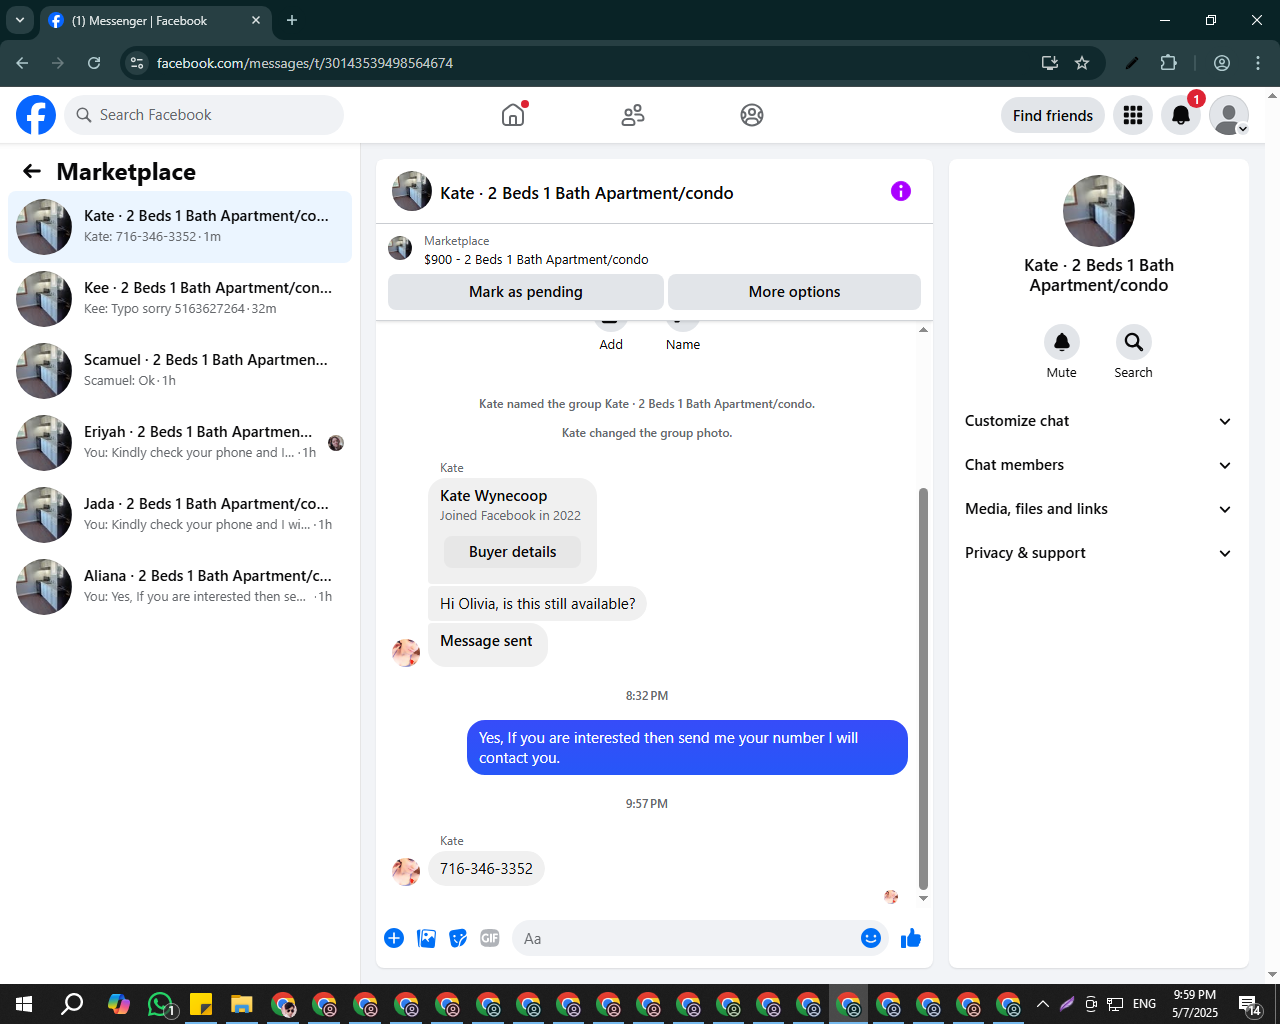Bookmark this page with star icon
Image resolution: width=1280 pixels, height=1024 pixels.
(x=1082, y=63)
